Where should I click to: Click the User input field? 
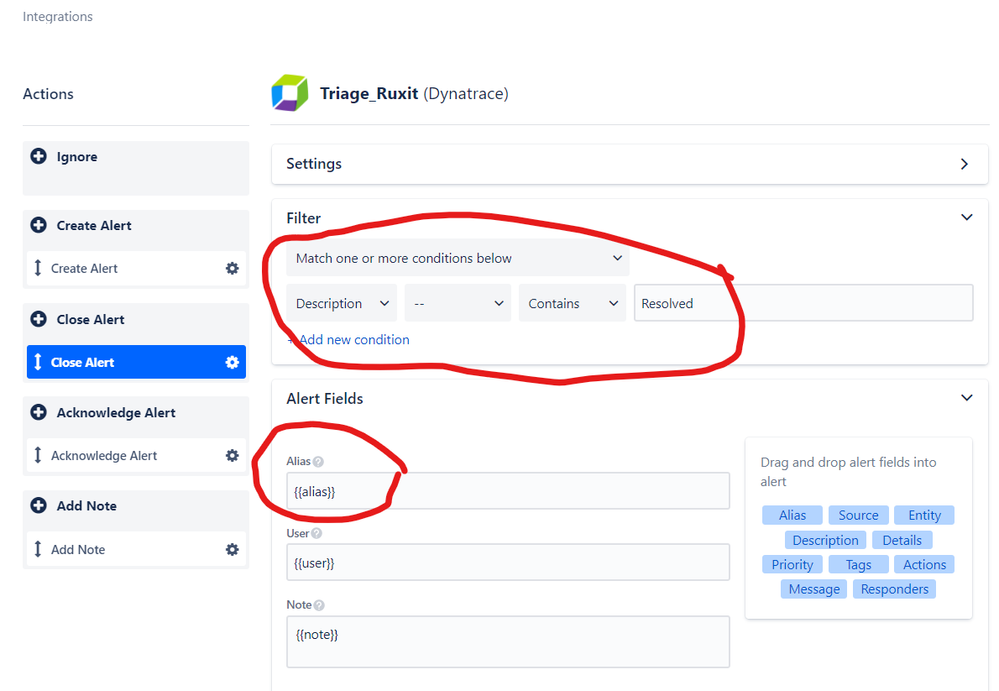[x=508, y=562]
